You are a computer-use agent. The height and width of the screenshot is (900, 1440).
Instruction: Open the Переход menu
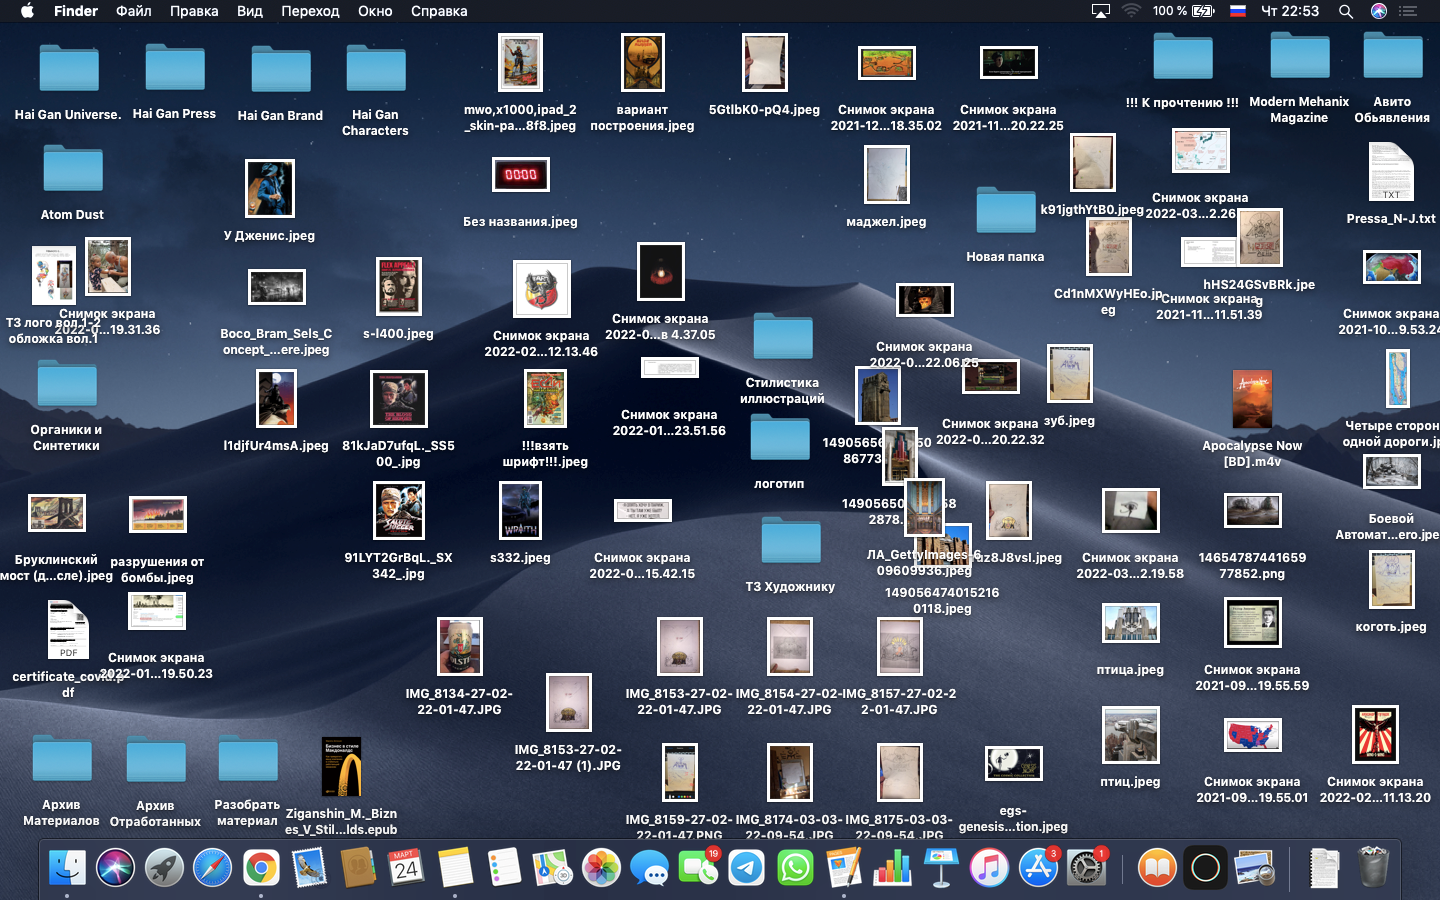(310, 11)
